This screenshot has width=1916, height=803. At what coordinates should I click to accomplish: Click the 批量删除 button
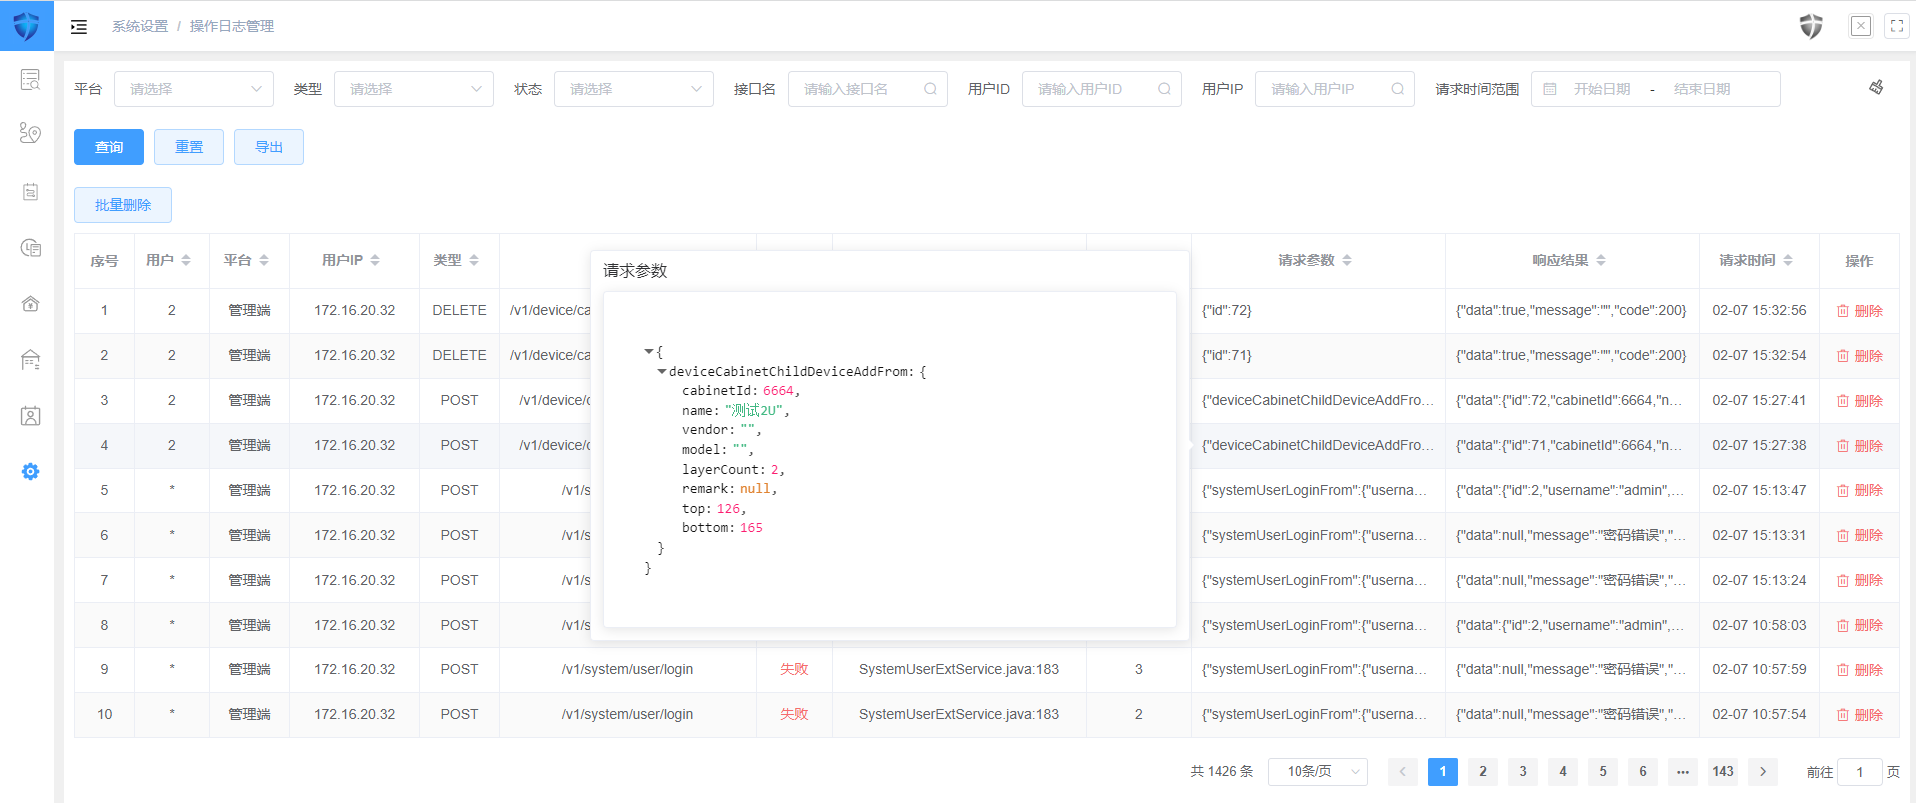[123, 205]
